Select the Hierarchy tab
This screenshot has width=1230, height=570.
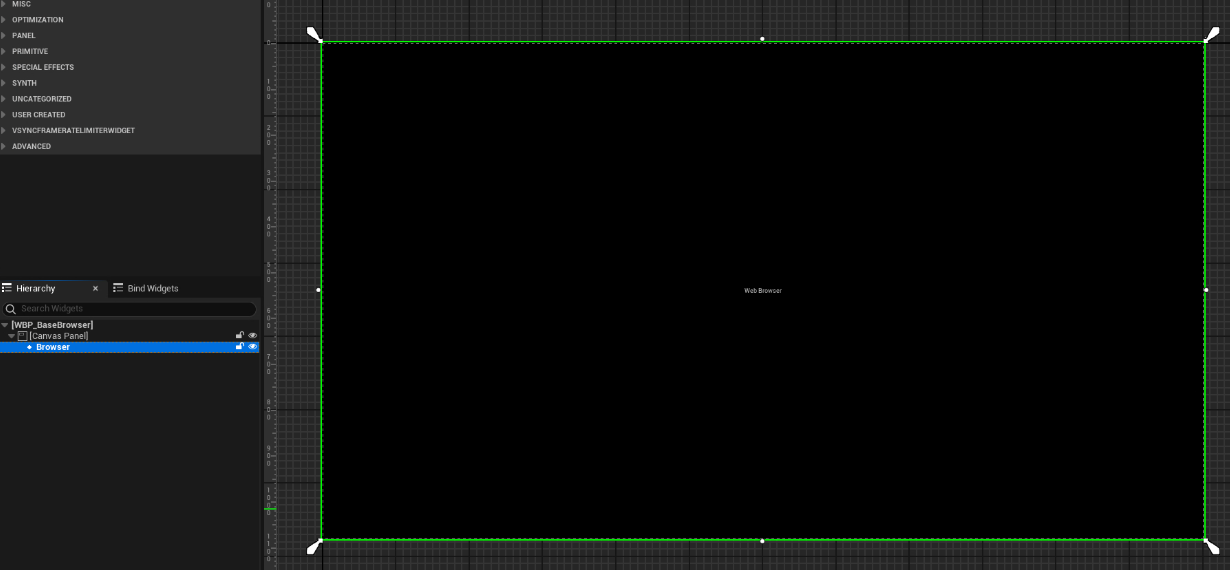pos(35,288)
